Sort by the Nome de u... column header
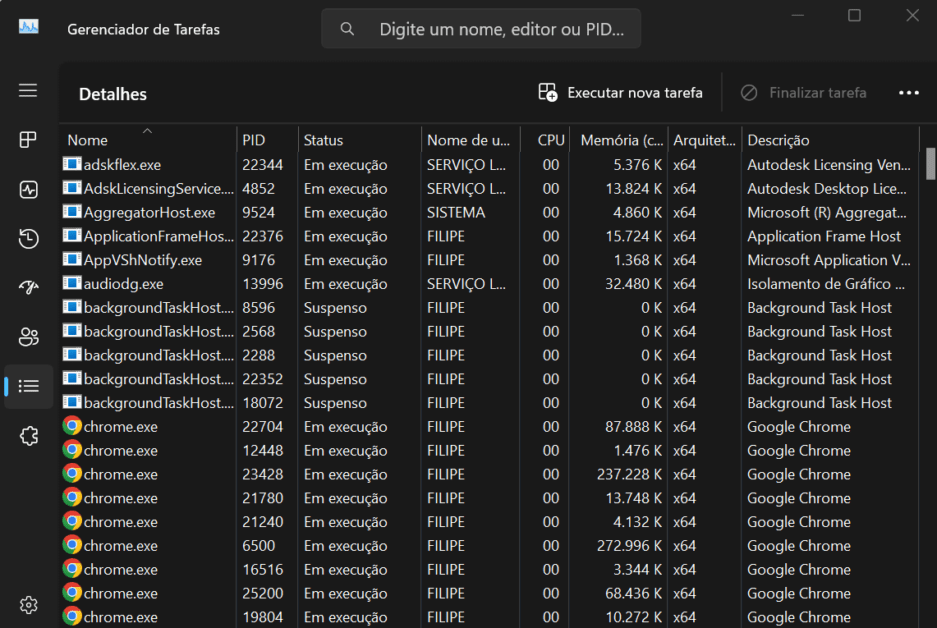The image size is (937, 628). (471, 140)
